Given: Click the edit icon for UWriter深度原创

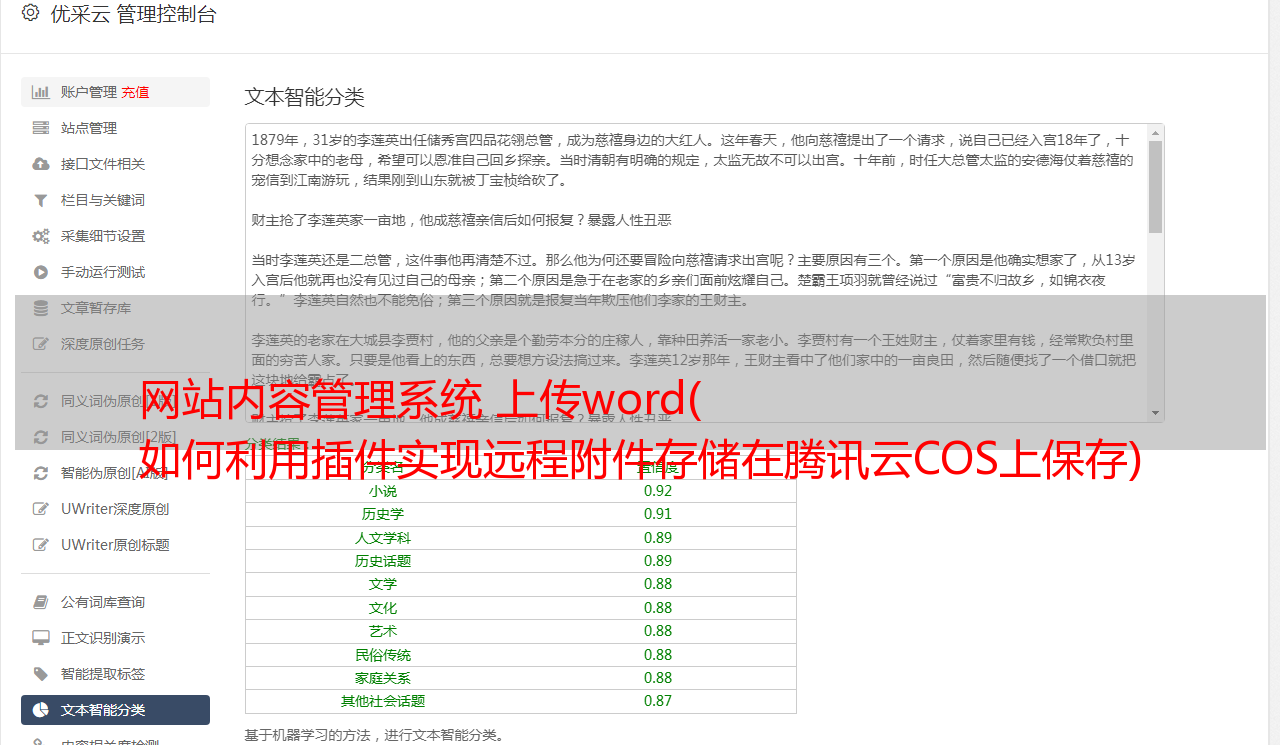Looking at the screenshot, I should pos(41,509).
